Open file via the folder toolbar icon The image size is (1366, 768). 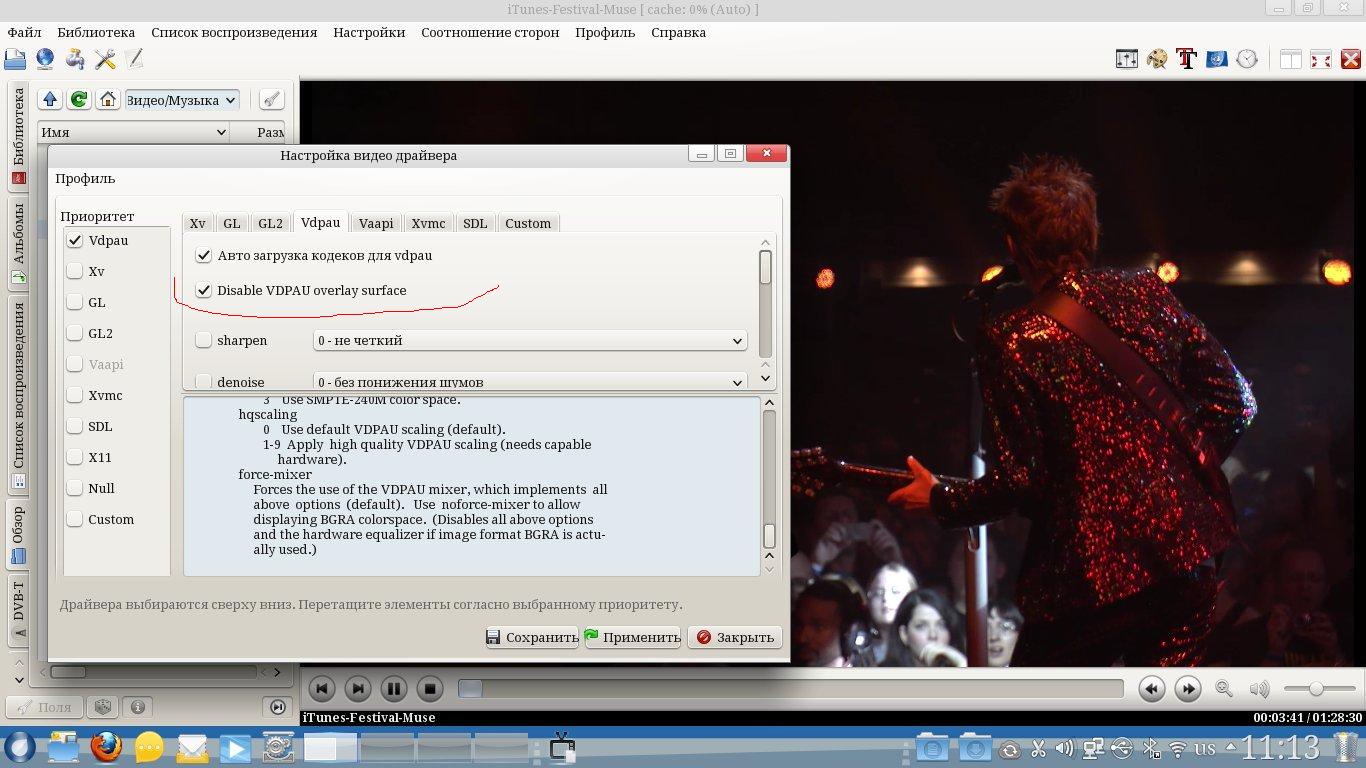(15, 59)
